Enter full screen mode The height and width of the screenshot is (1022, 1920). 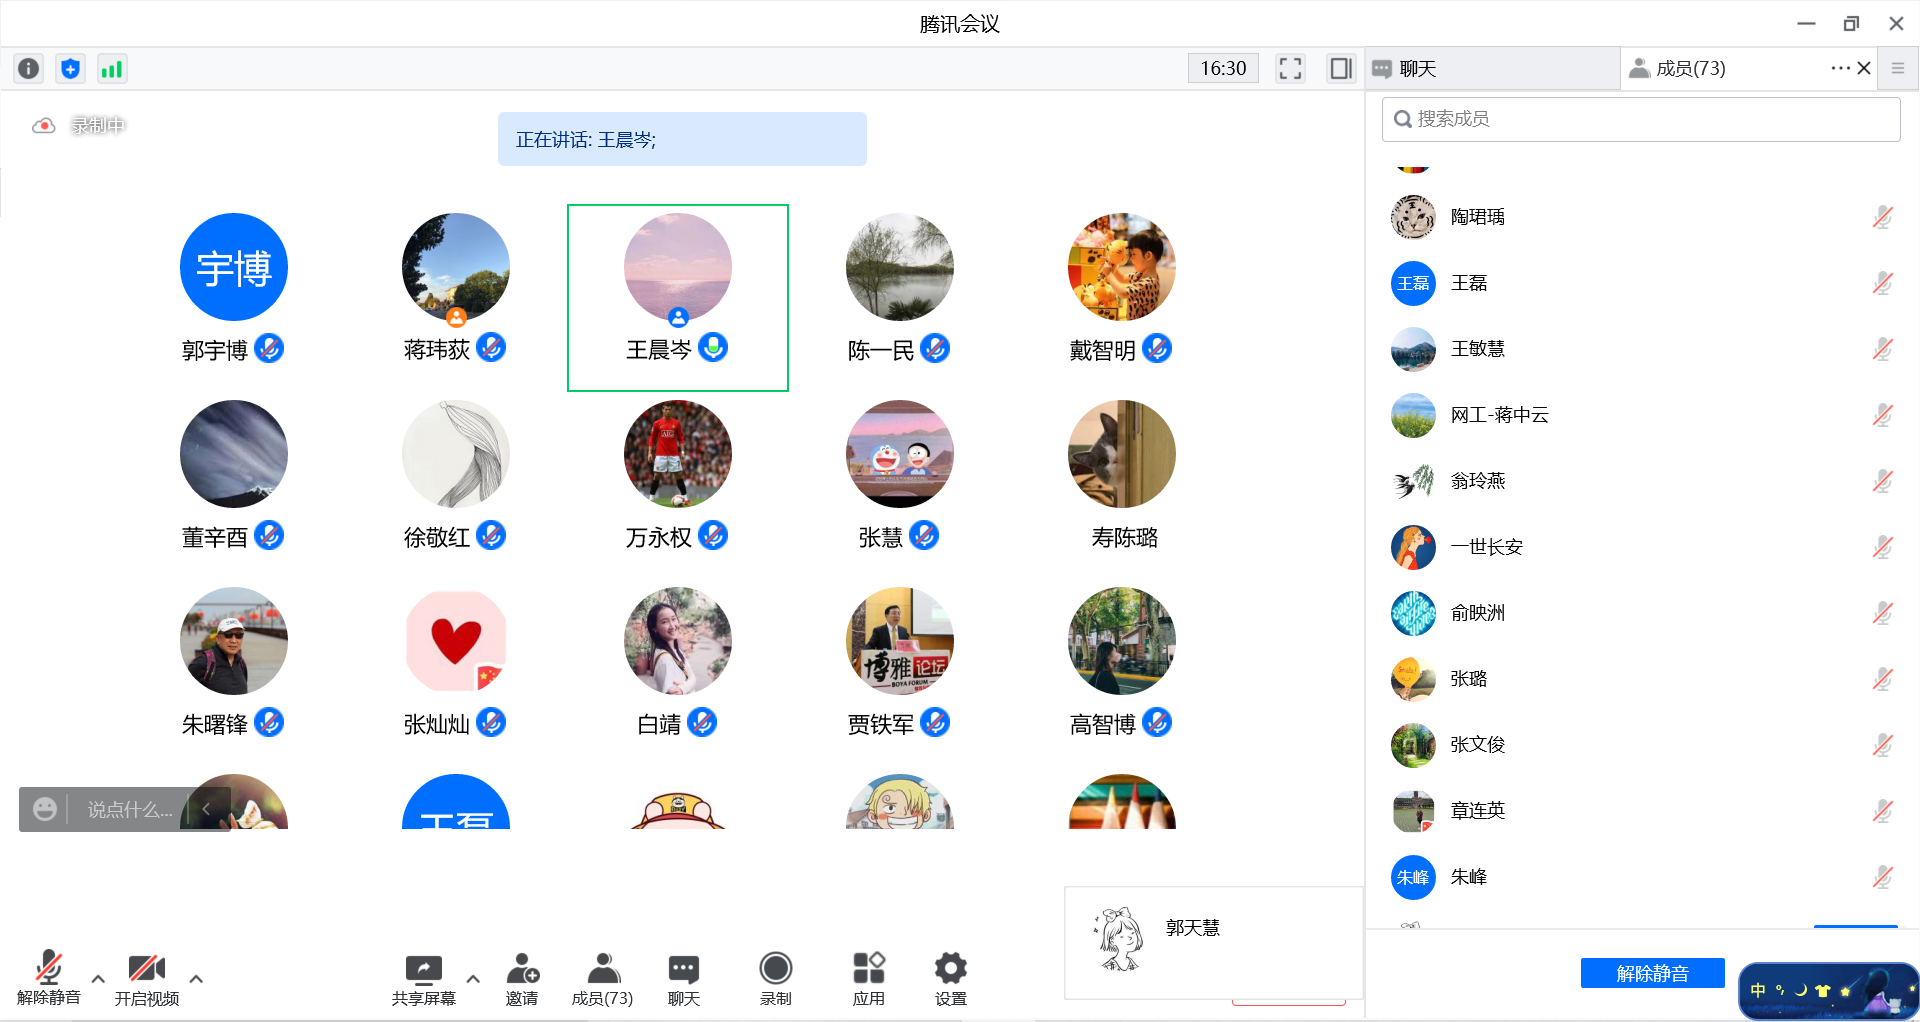(x=1290, y=68)
